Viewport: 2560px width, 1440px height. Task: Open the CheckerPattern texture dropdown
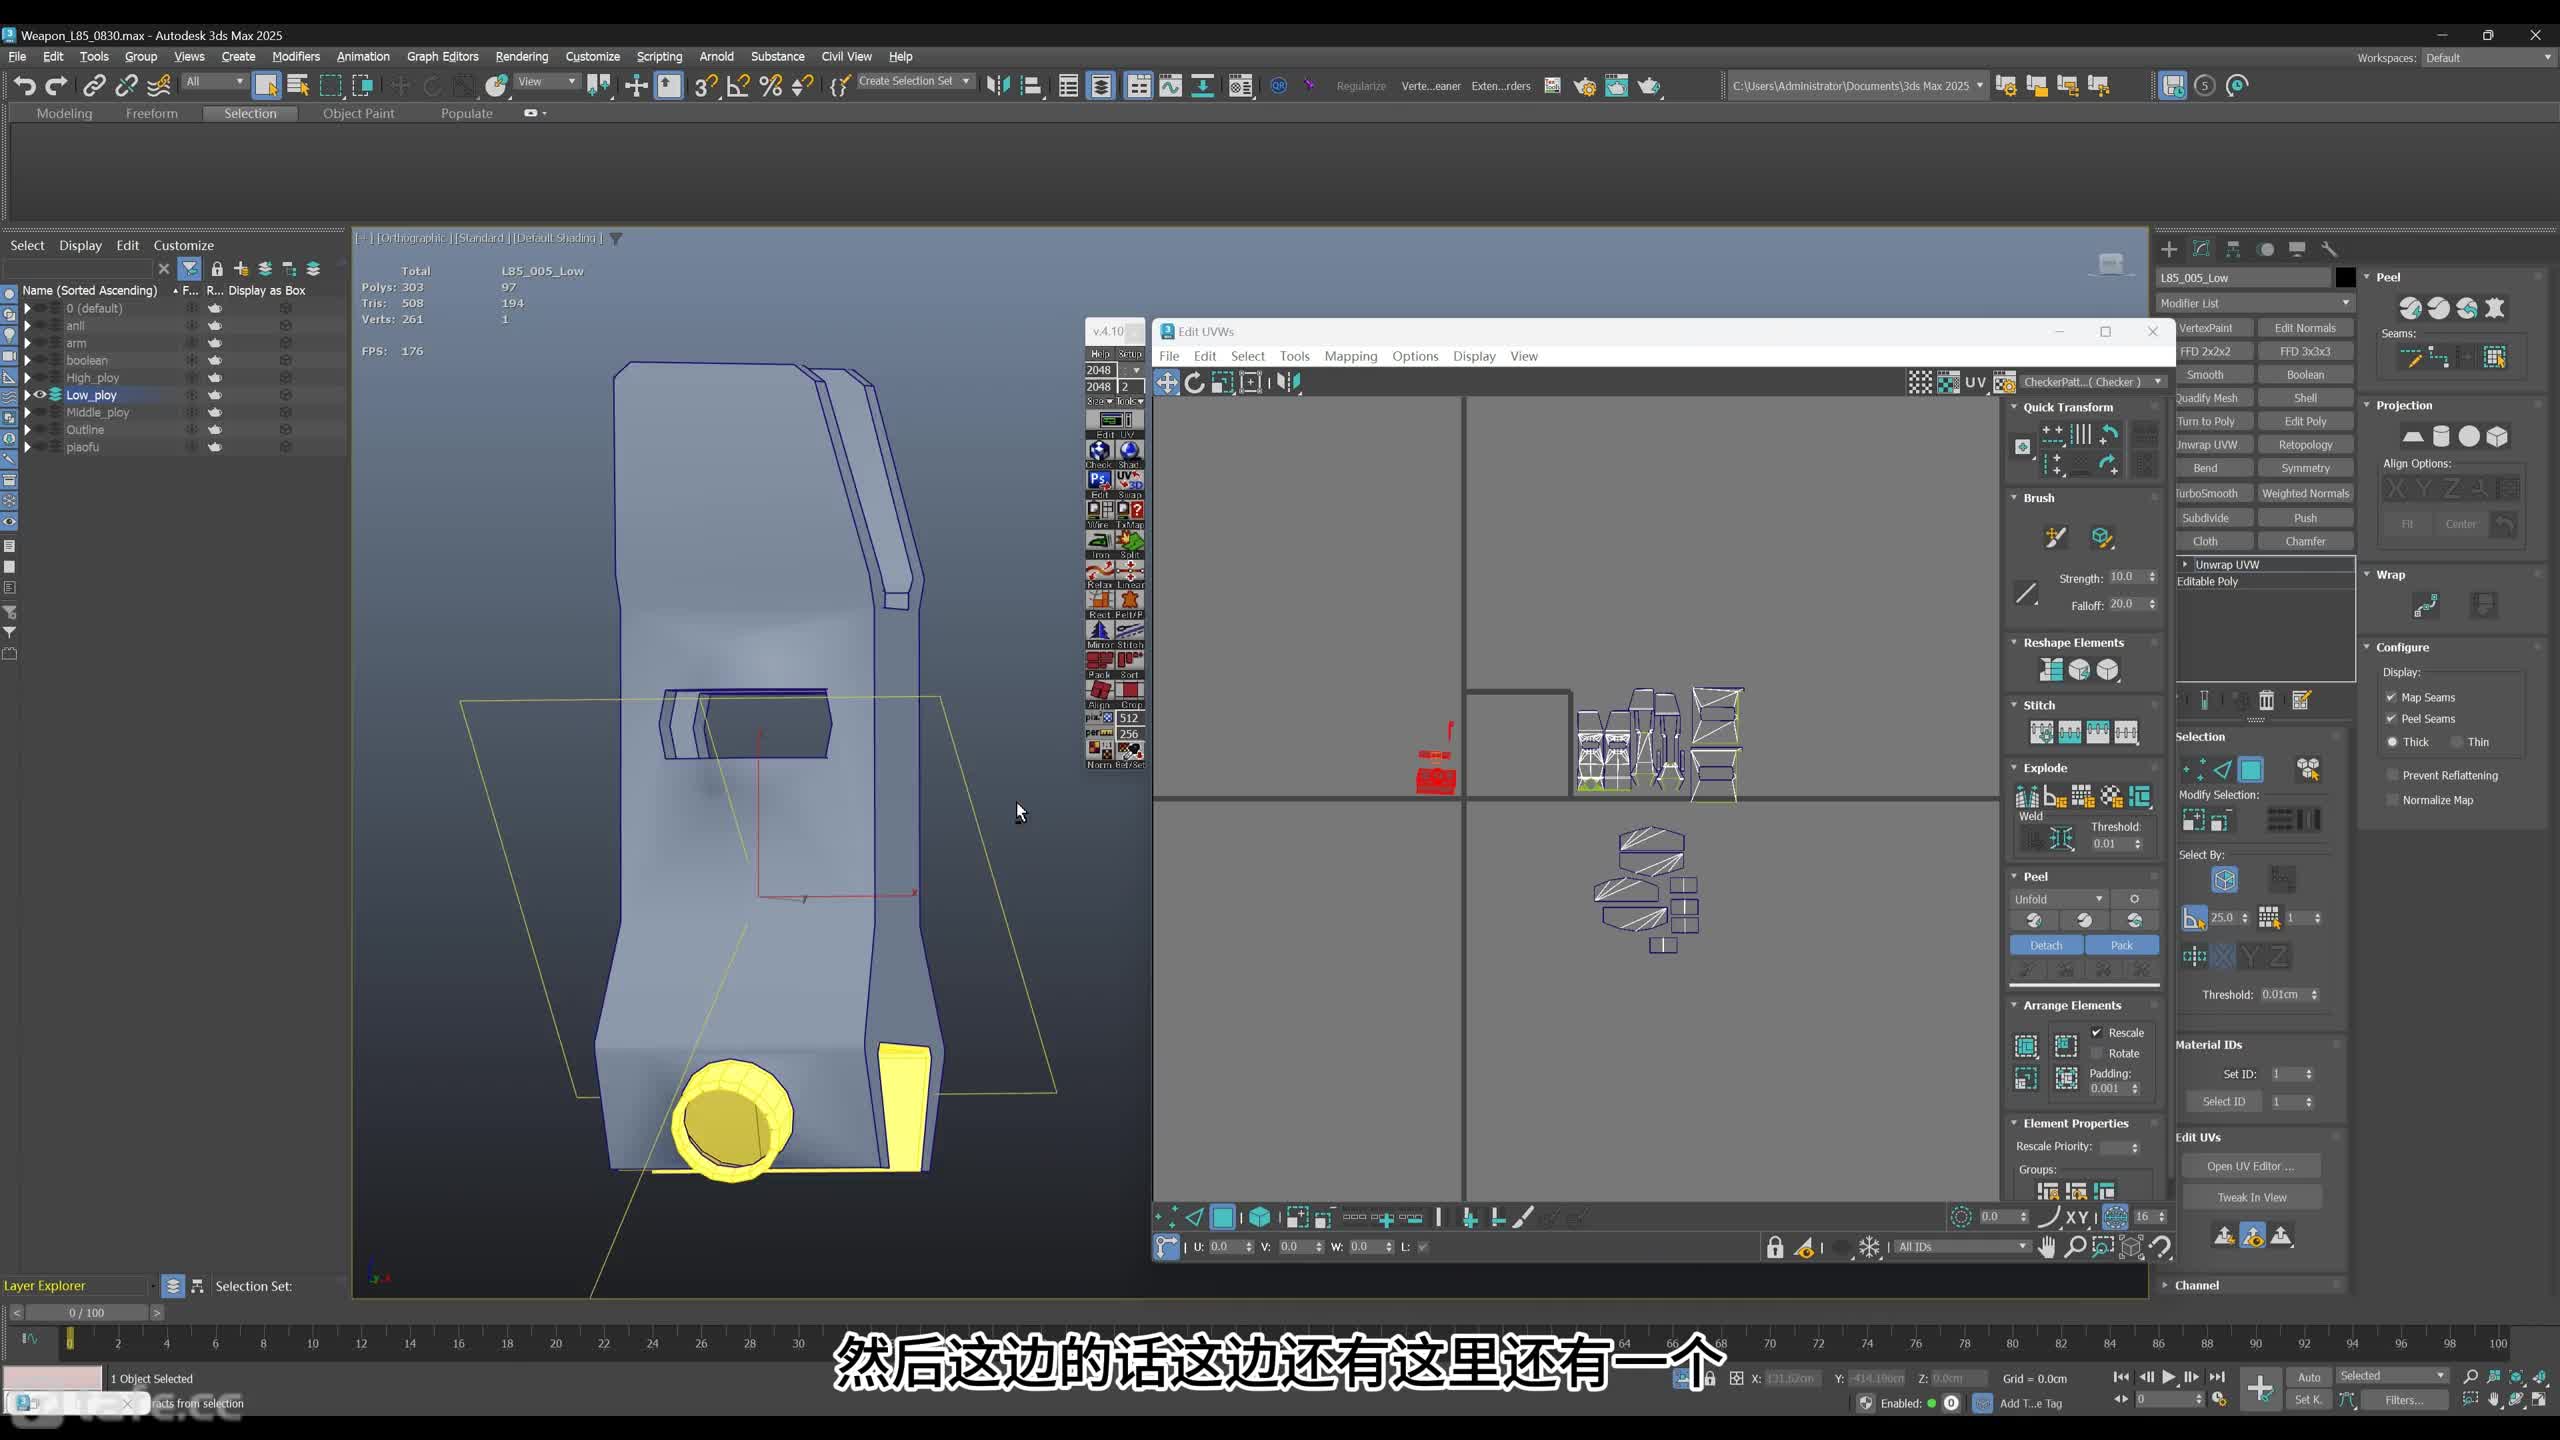tap(2091, 382)
